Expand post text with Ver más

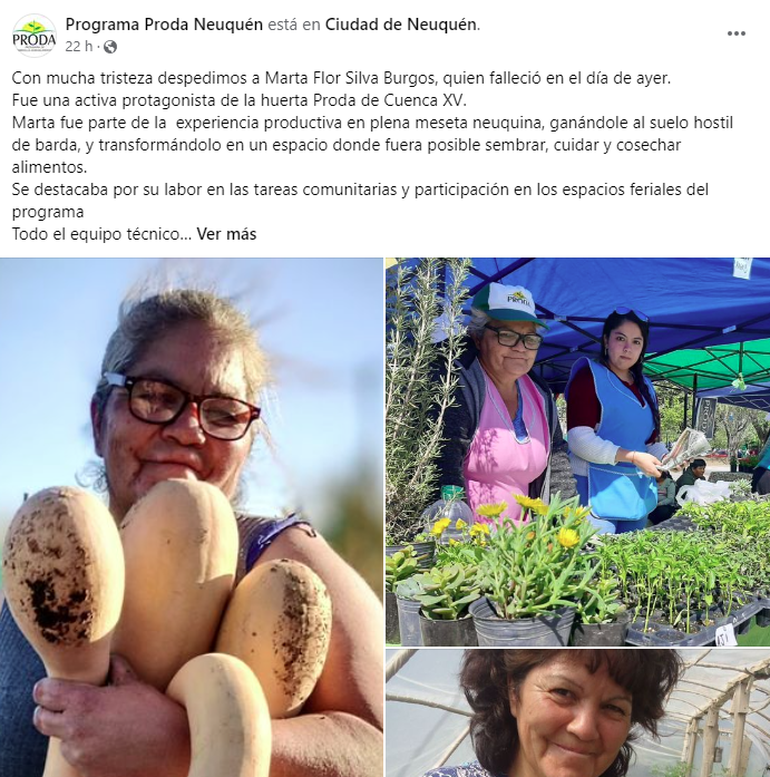[226, 234]
